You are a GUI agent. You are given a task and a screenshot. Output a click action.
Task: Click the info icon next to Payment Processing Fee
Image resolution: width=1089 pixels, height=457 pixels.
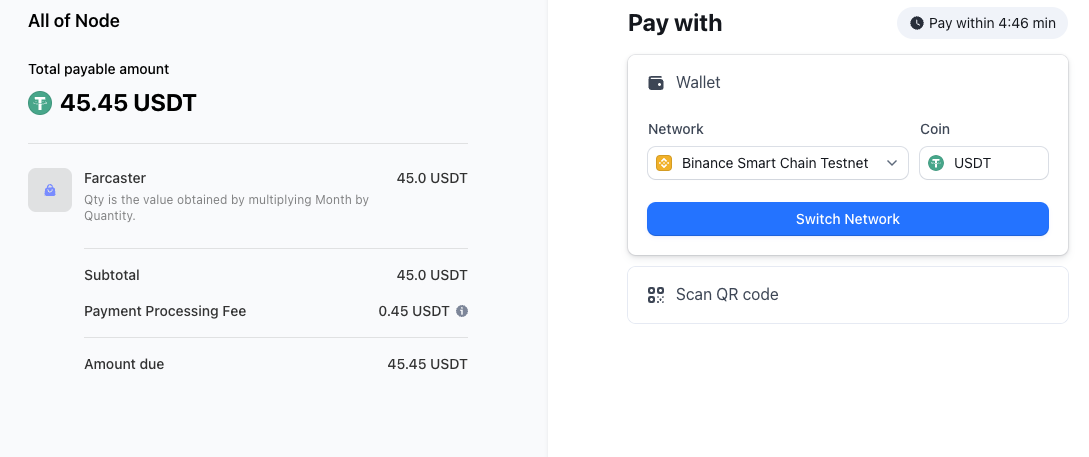pos(462,311)
